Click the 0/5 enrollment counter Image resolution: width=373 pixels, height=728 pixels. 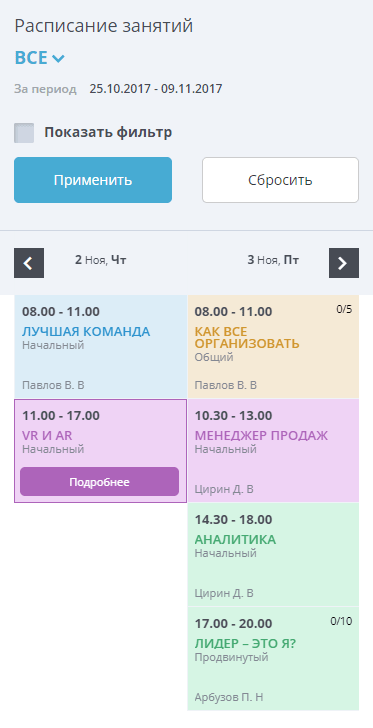[x=344, y=309]
